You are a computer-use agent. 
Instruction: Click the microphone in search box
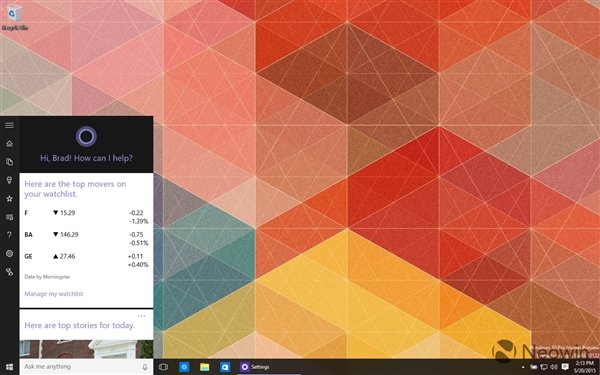[145, 367]
